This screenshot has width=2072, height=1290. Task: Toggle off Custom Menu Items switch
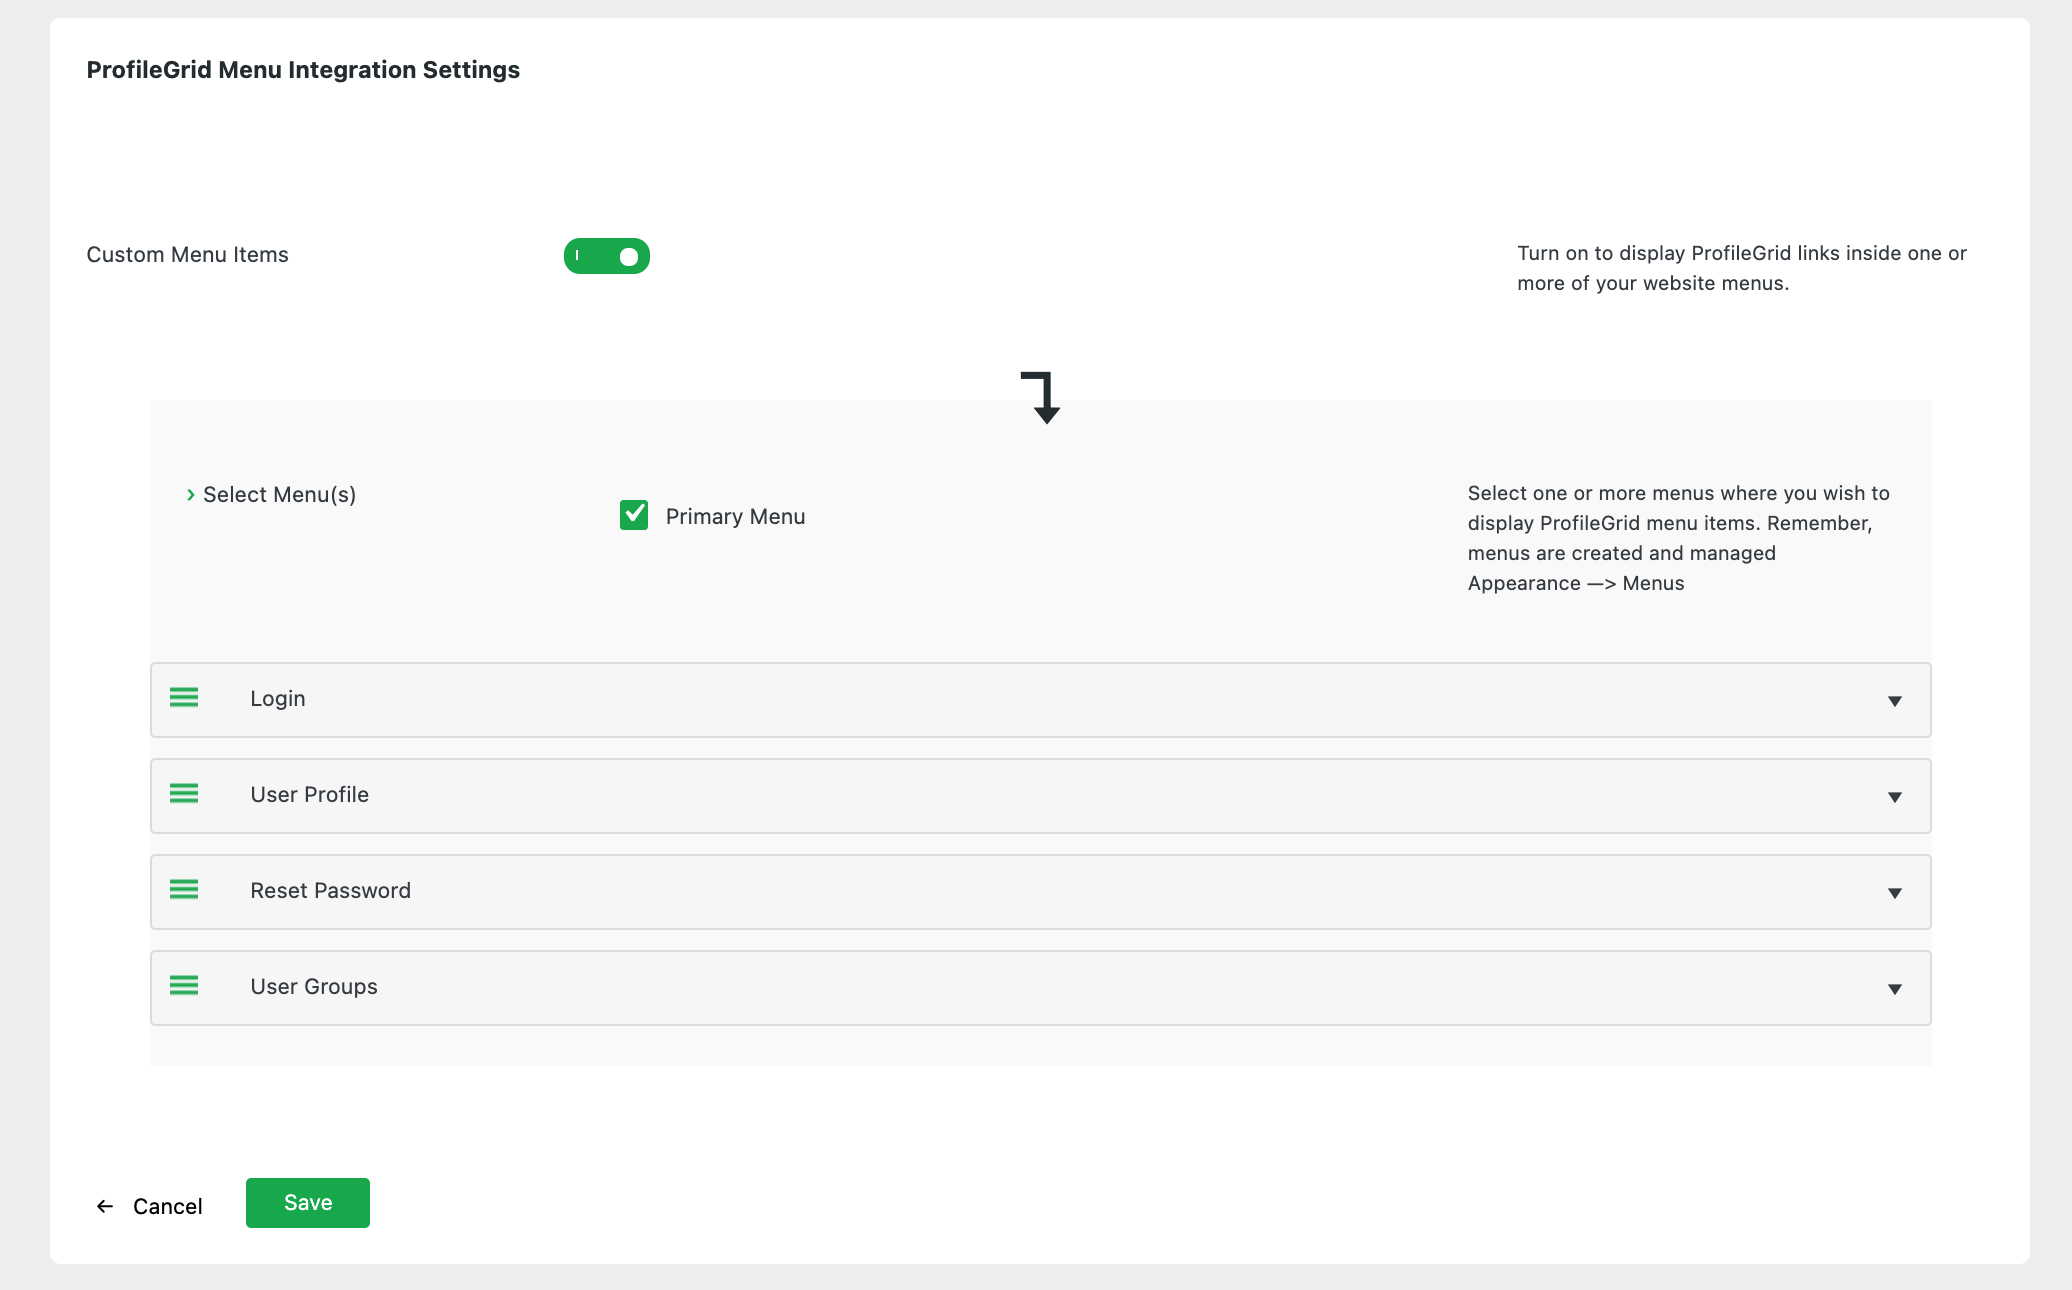pos(607,256)
